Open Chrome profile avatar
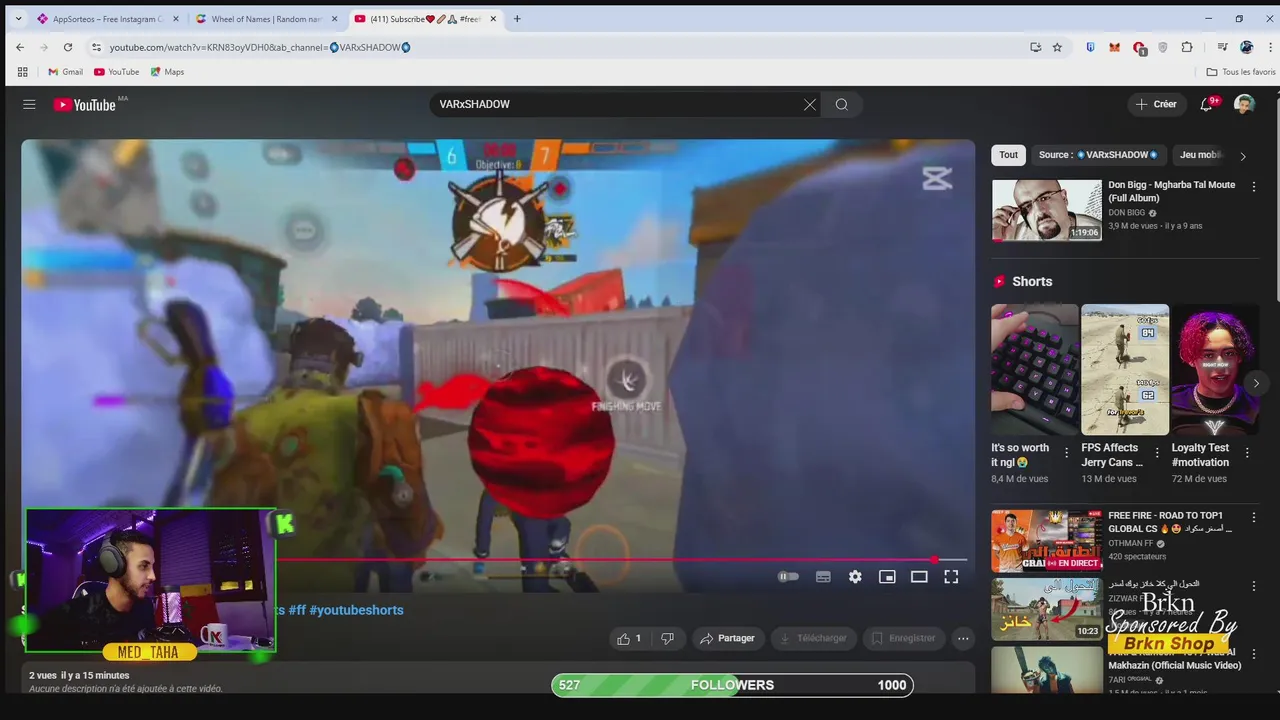Viewport: 1280px width, 720px height. [x=1246, y=47]
